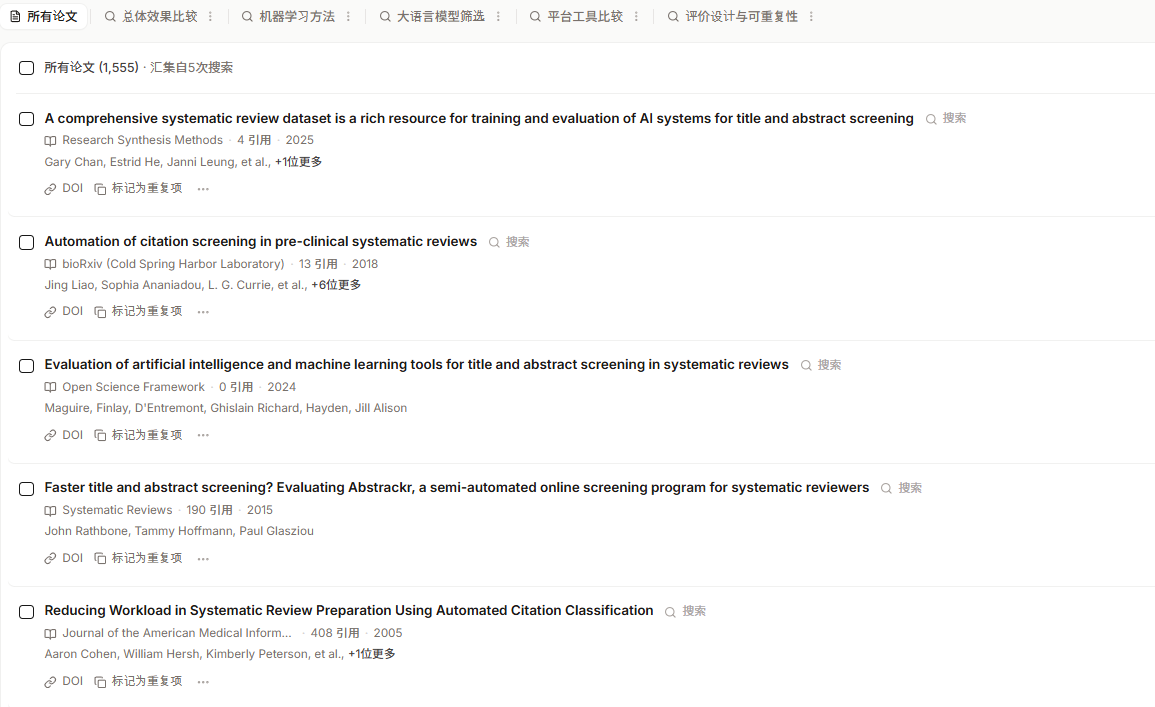Open DOI link for John Rathbone paper
Viewport: 1155px width, 707px height.
click(x=63, y=558)
